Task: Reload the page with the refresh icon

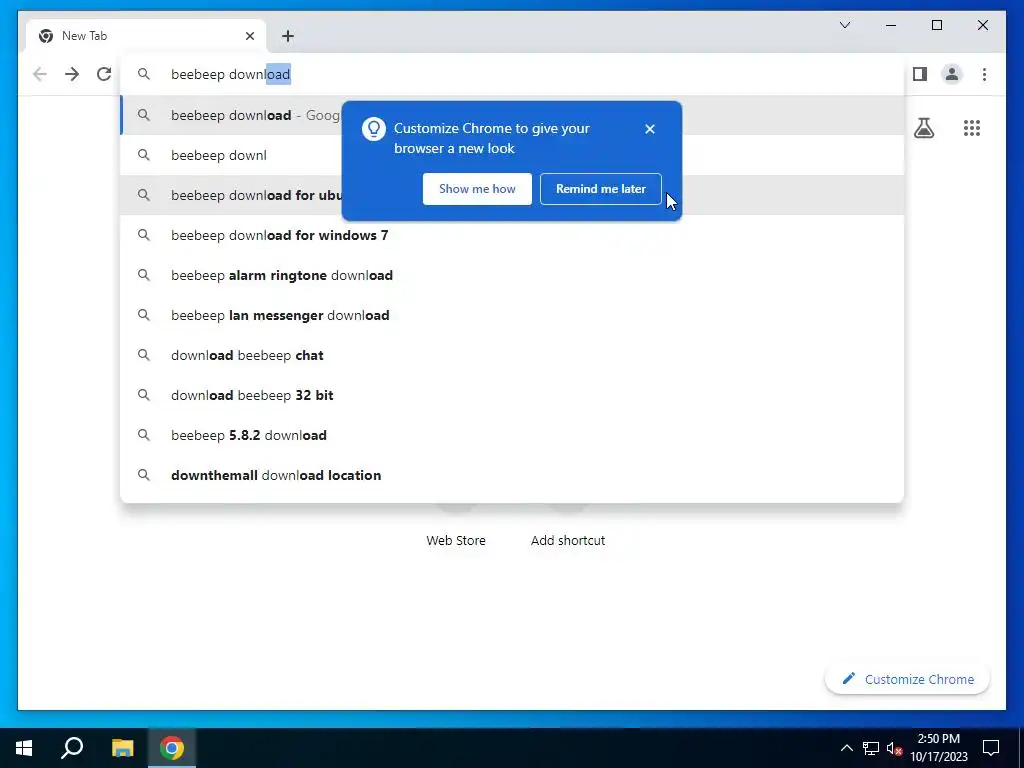Action: (104, 74)
